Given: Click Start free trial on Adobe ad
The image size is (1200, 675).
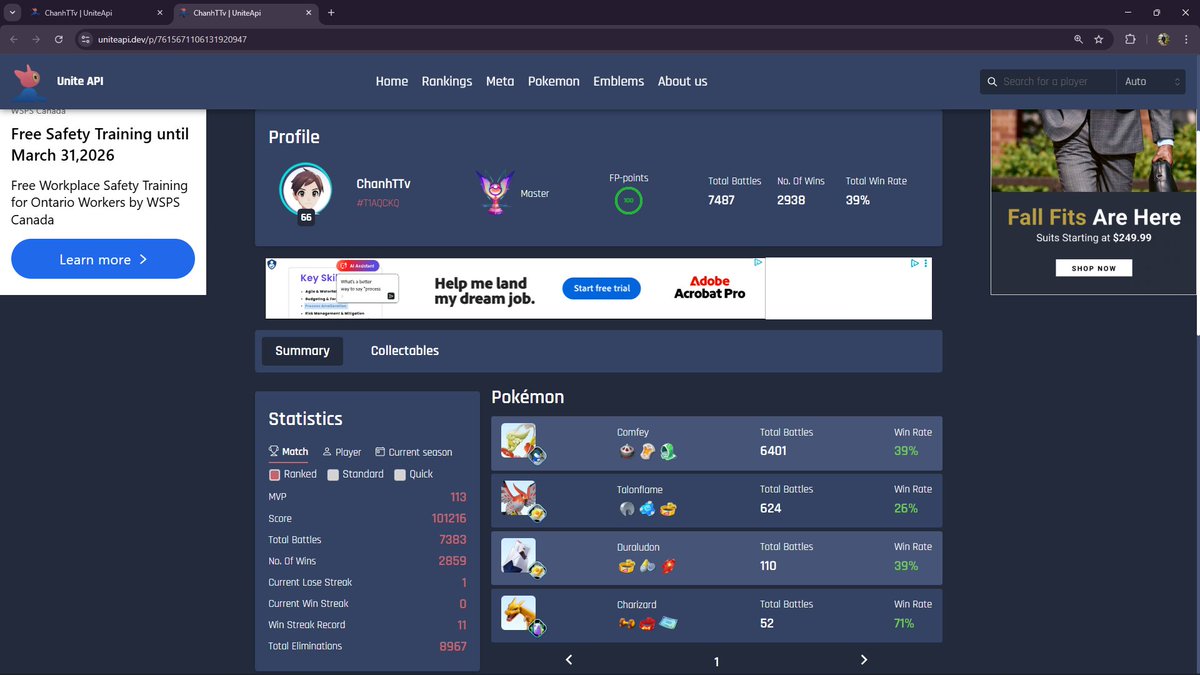Looking at the screenshot, I should click(x=602, y=289).
